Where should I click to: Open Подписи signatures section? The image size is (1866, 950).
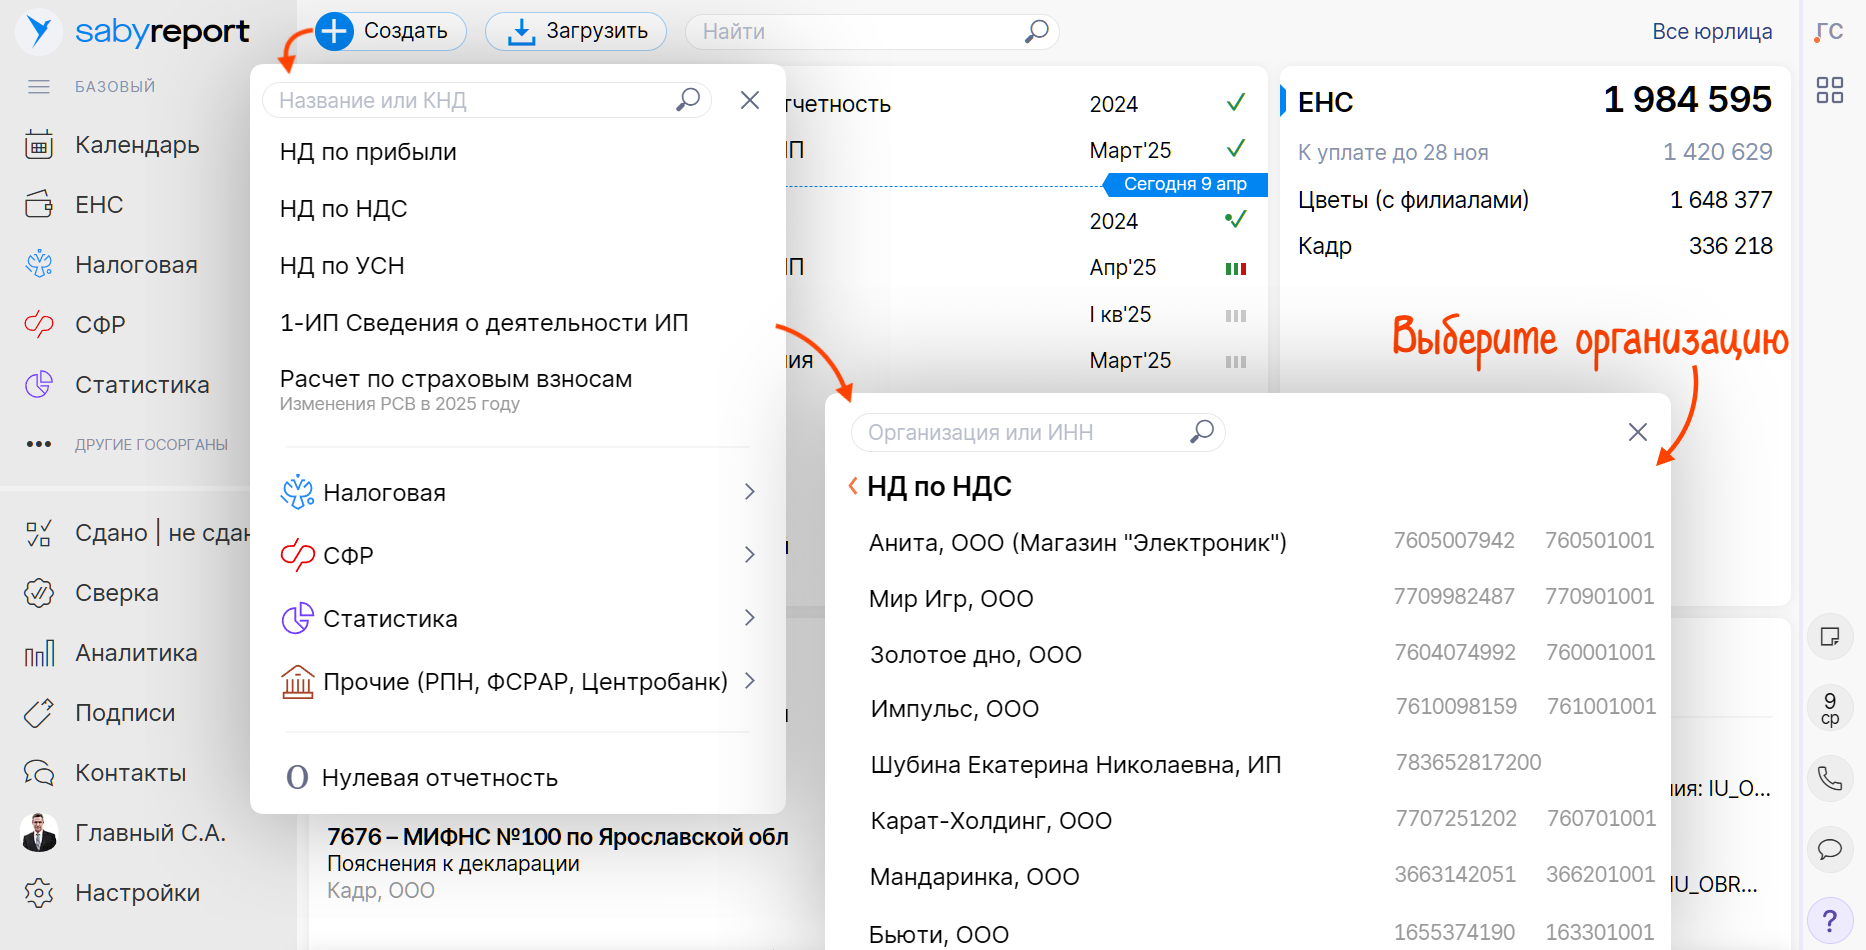(x=125, y=713)
